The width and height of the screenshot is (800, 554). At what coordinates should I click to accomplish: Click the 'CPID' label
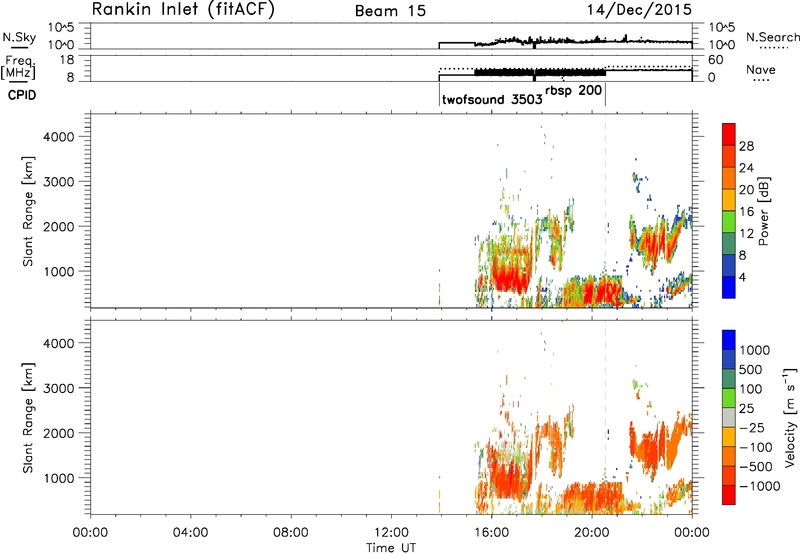[22, 95]
